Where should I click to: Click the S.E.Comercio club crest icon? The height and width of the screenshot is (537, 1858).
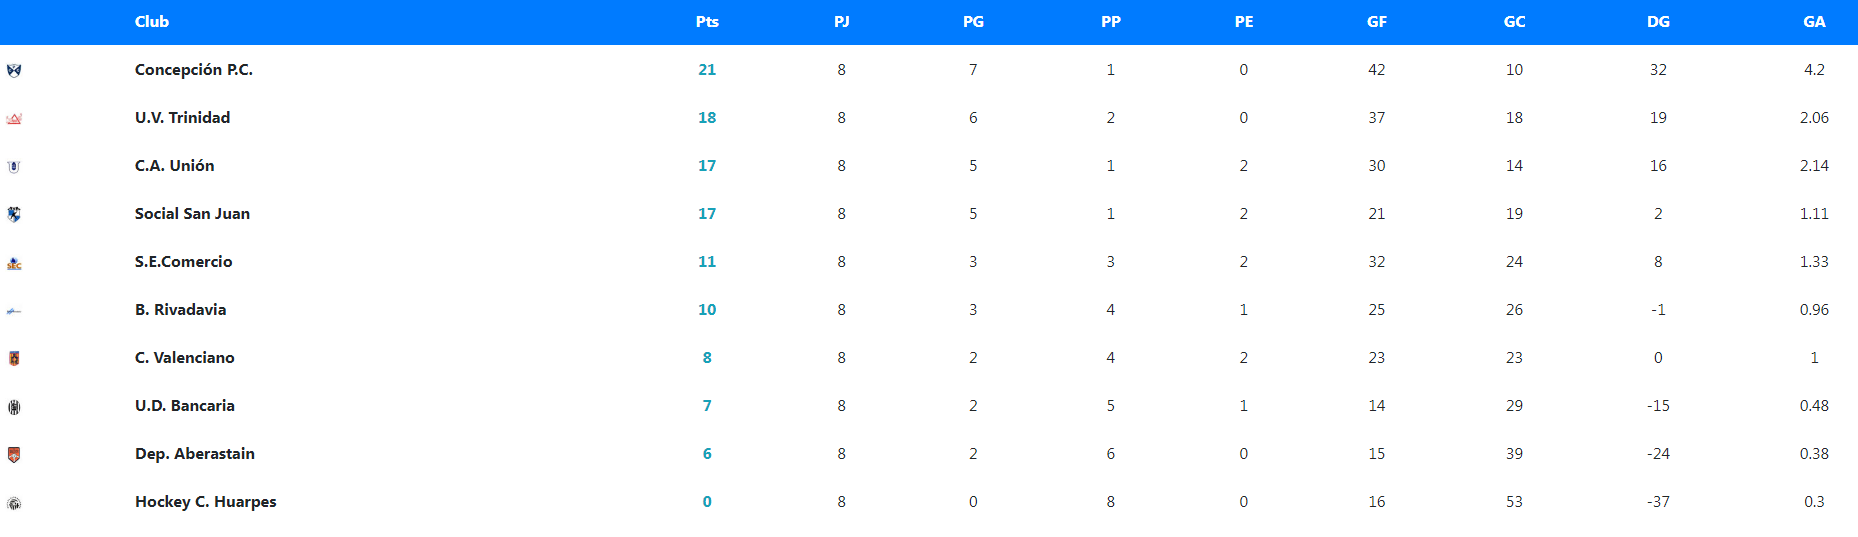point(14,263)
